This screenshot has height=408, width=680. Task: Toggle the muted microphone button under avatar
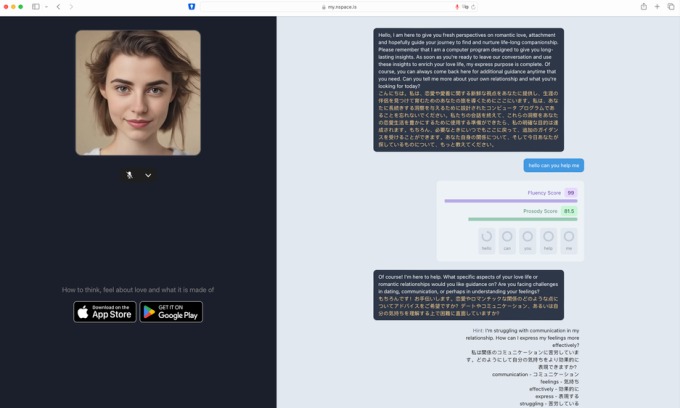point(129,175)
